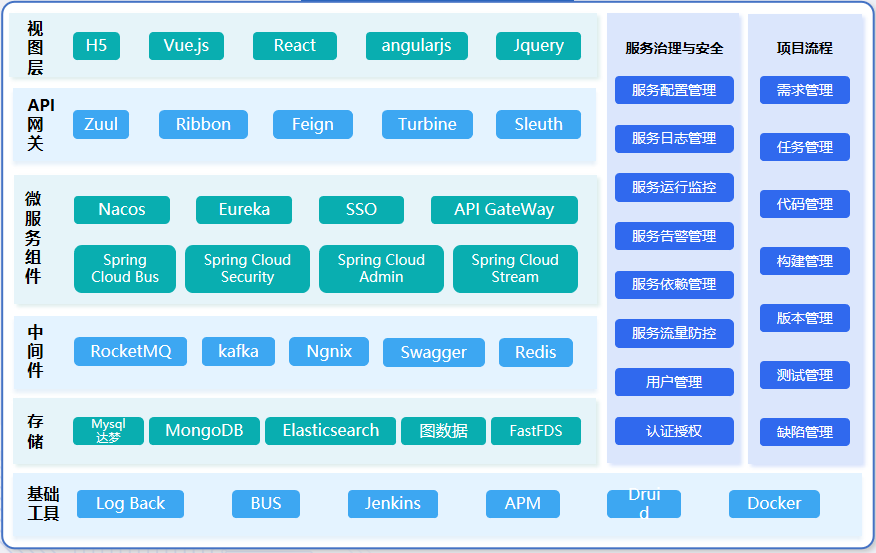Select the Sleuth block

coord(539,124)
